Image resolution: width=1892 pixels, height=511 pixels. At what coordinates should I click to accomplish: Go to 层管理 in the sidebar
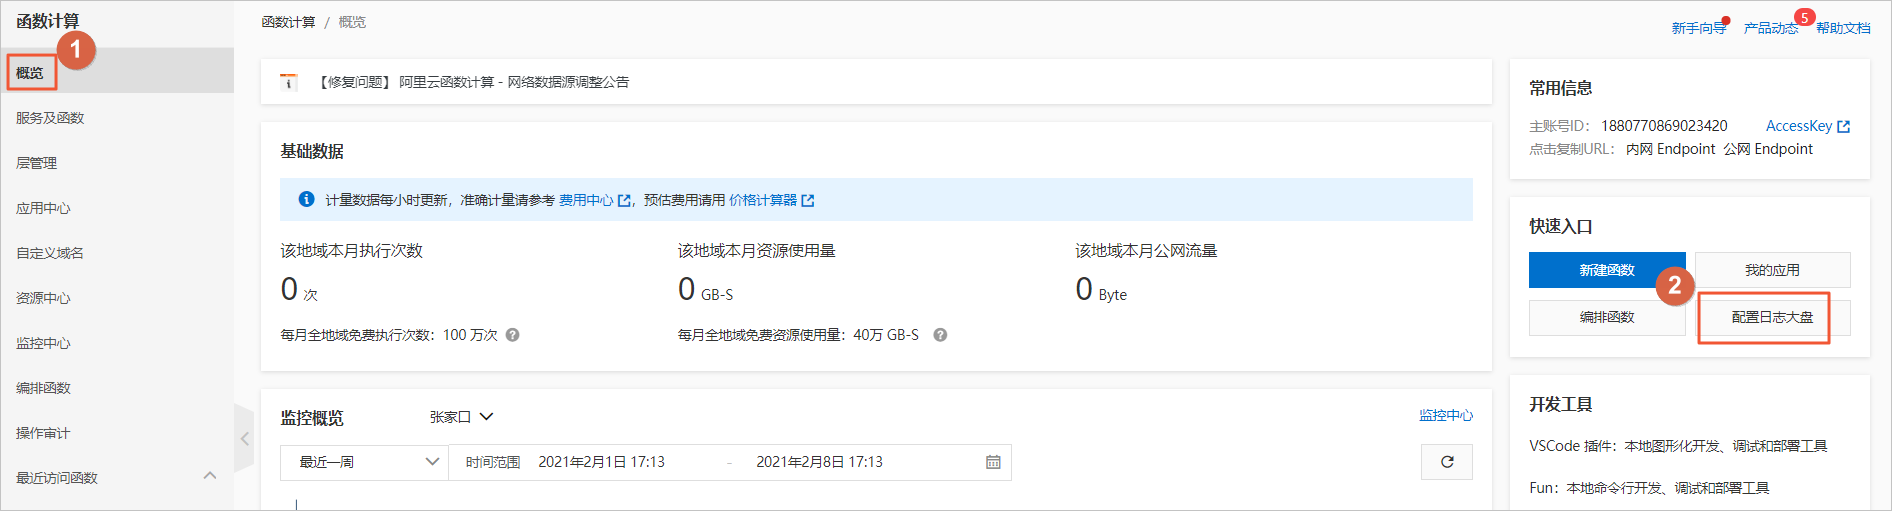(x=36, y=163)
